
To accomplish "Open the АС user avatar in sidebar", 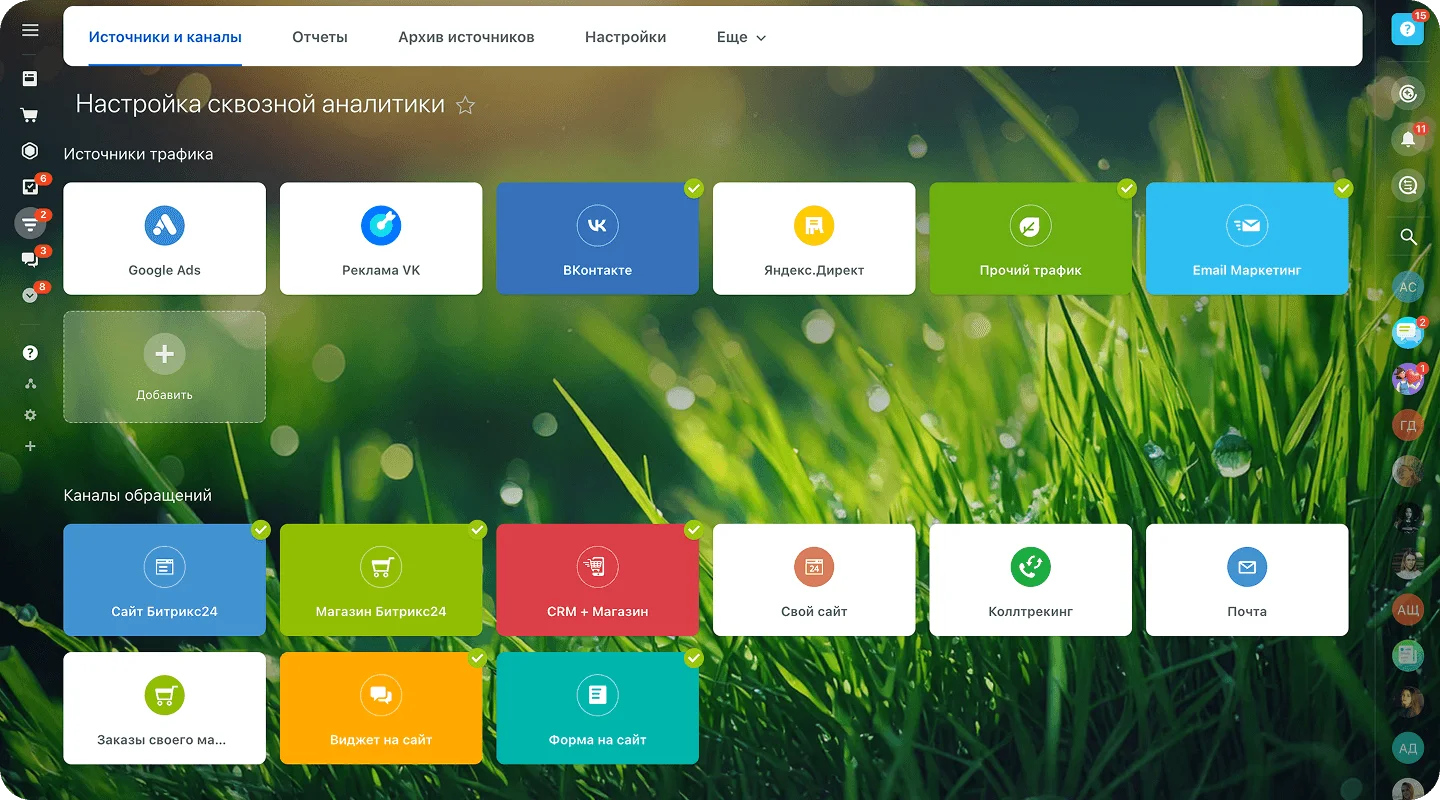I will coord(1408,287).
